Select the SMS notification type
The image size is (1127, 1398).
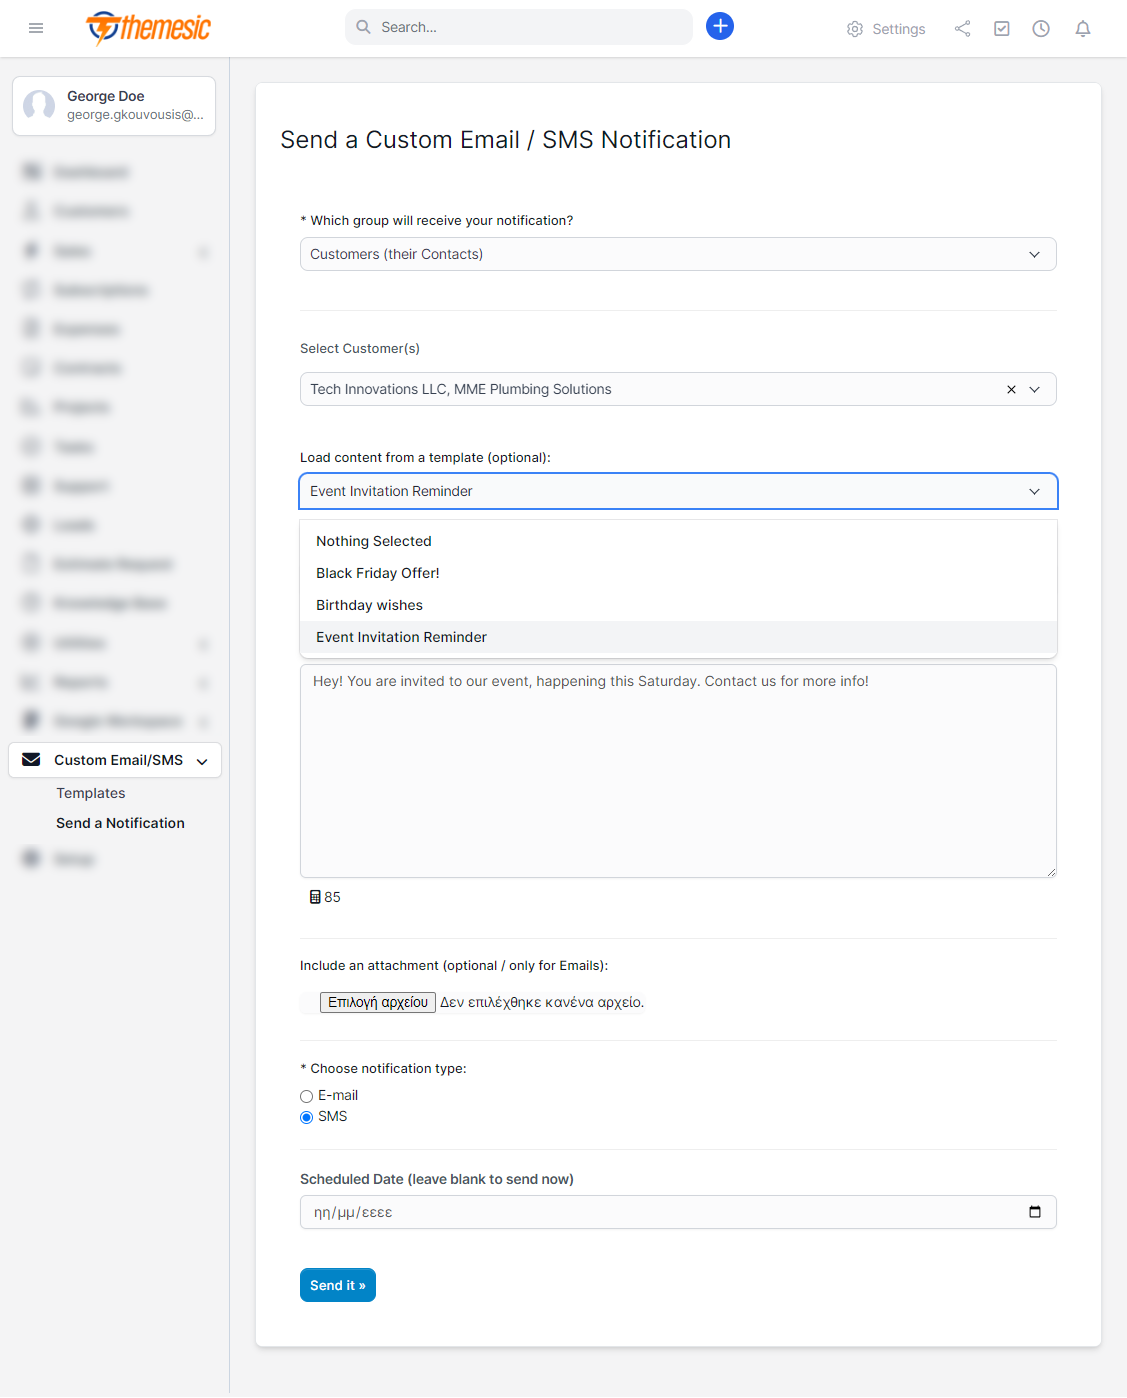coord(307,1117)
